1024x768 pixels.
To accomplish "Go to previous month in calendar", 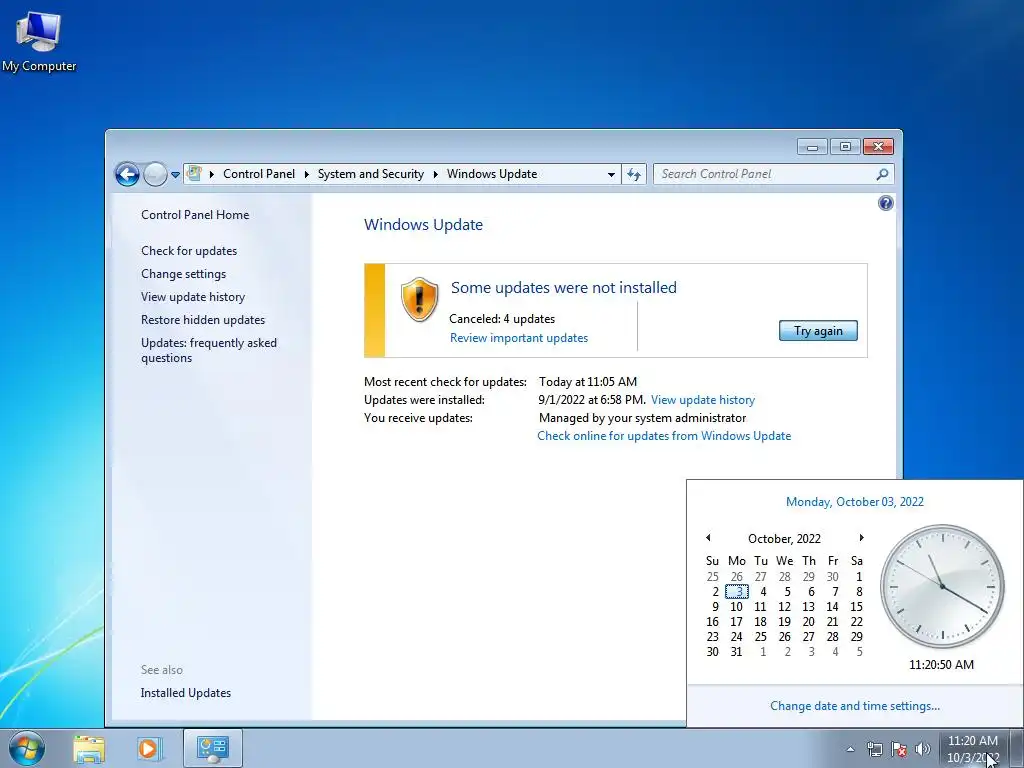I will 708,537.
